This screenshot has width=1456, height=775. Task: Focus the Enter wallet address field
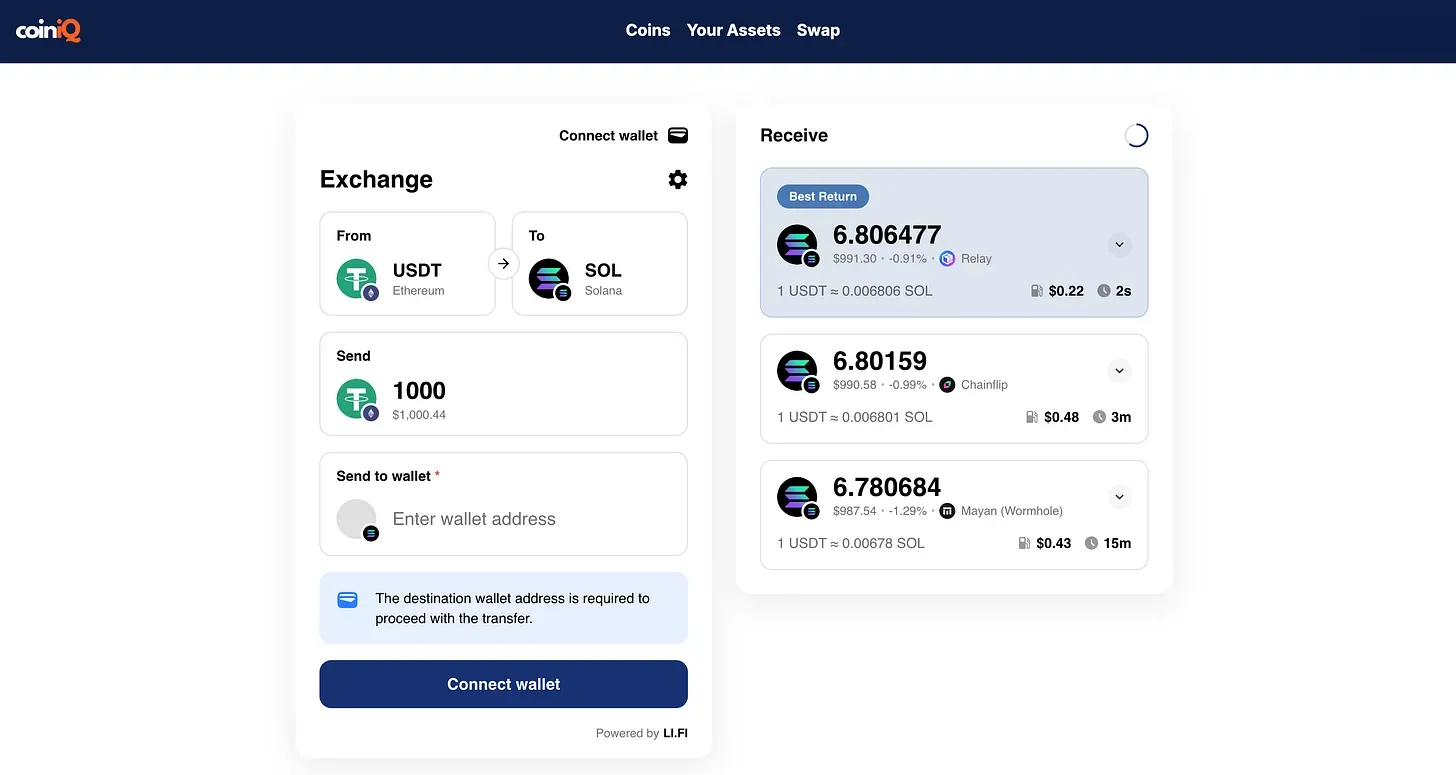pos(532,519)
